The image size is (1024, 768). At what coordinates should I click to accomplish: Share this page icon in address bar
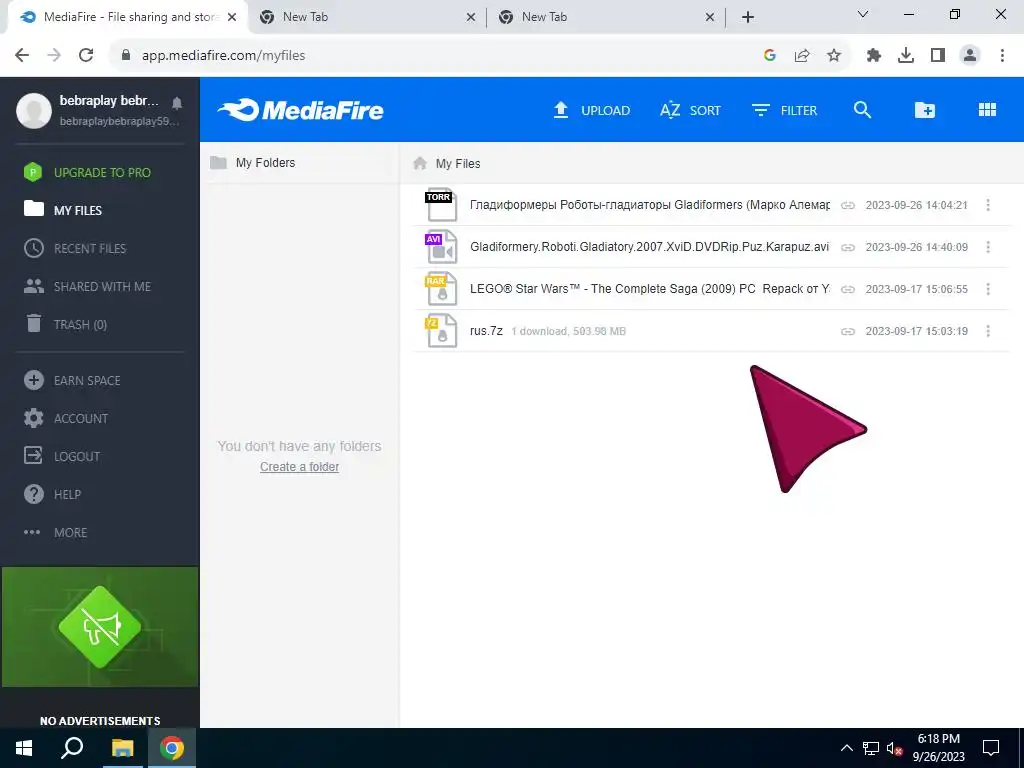click(x=802, y=56)
